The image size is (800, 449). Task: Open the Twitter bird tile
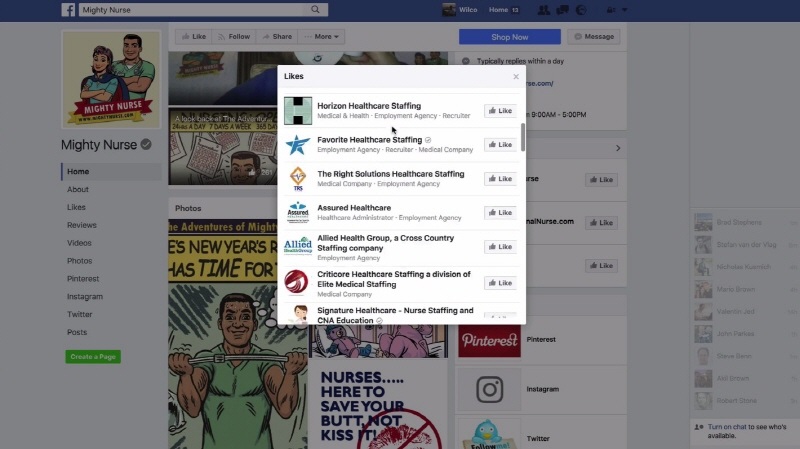(x=489, y=434)
